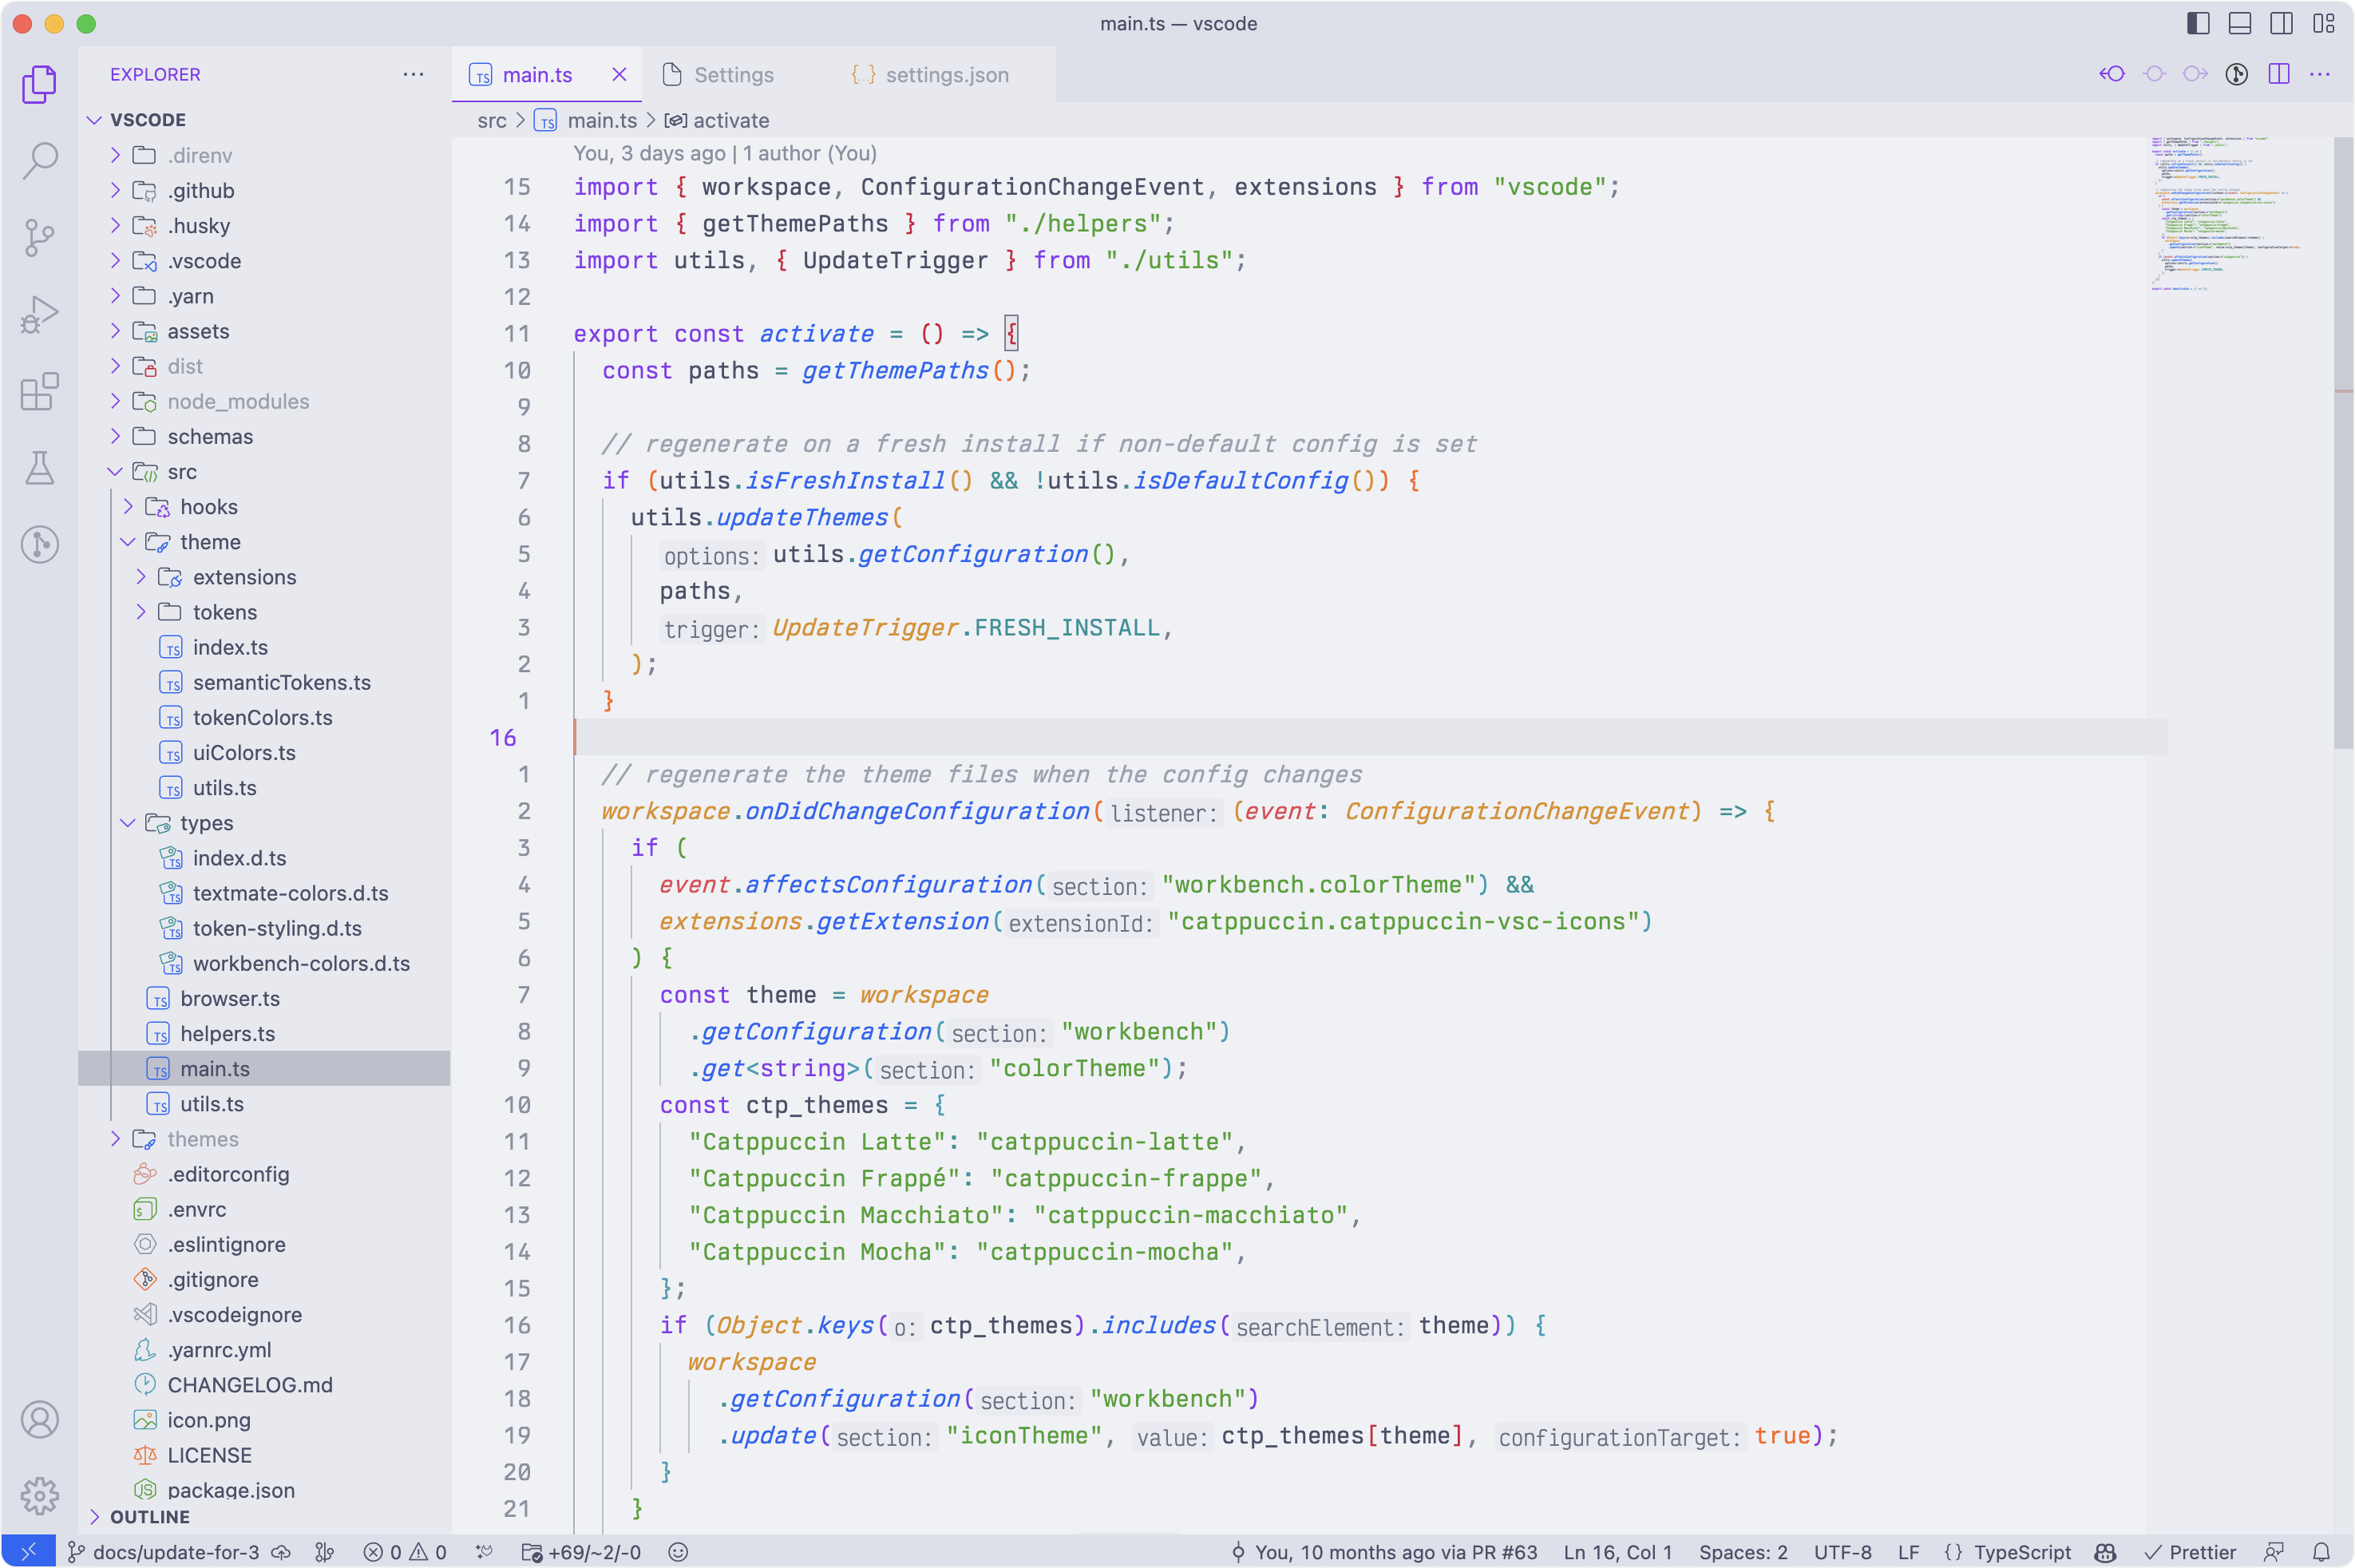Viewport: 2355px width, 1568px height.
Task: Click the TypeScript language mode button
Action: pyautogui.click(x=2021, y=1552)
